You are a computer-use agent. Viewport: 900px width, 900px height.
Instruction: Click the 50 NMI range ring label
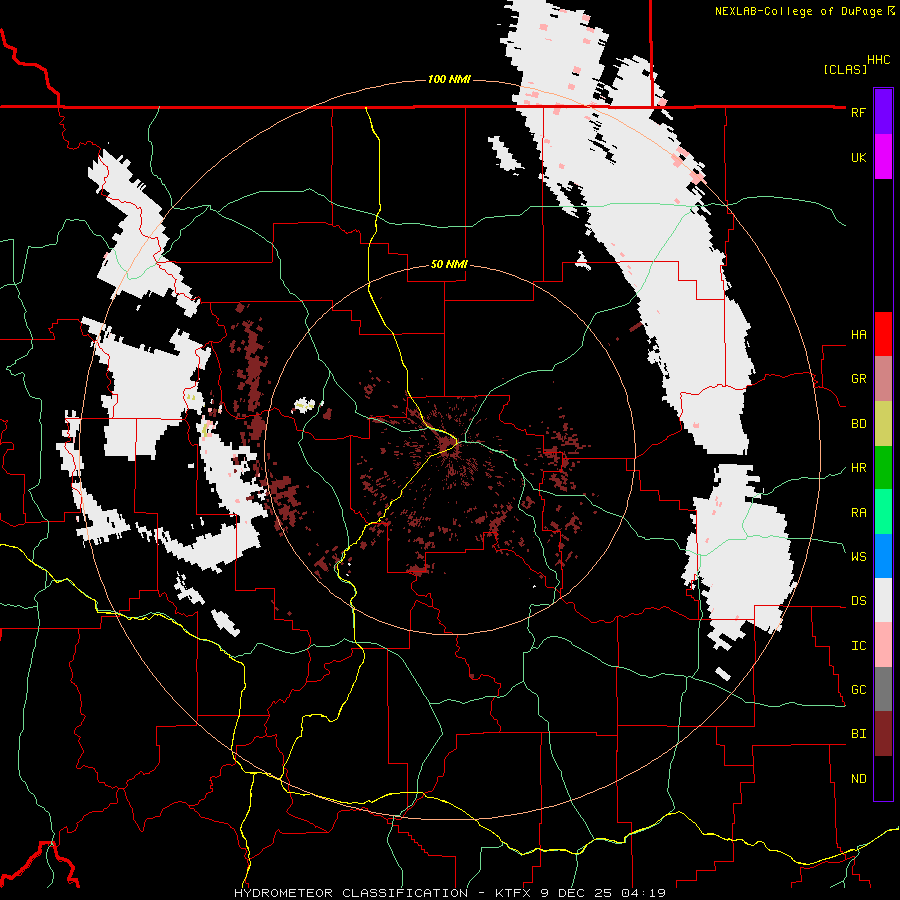pyautogui.click(x=449, y=265)
